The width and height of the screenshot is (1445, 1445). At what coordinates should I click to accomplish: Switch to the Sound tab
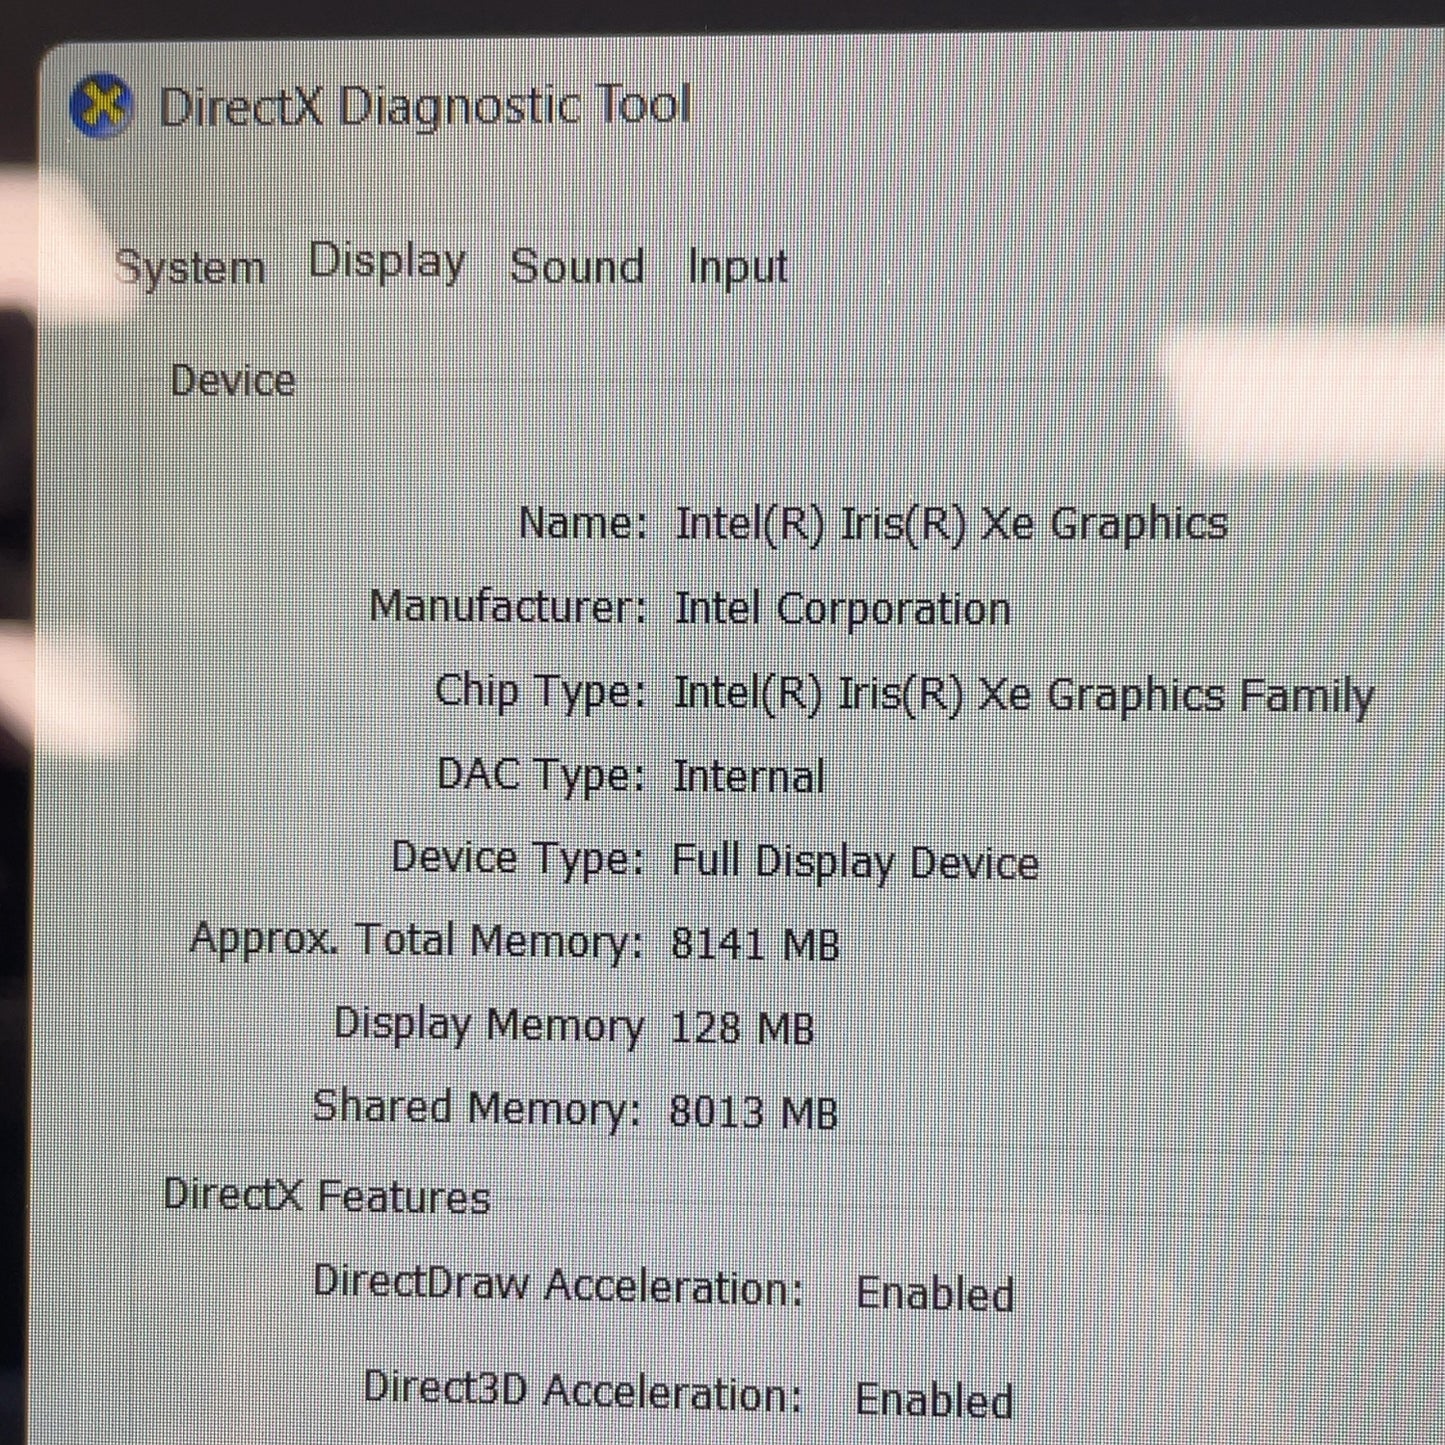point(577,266)
